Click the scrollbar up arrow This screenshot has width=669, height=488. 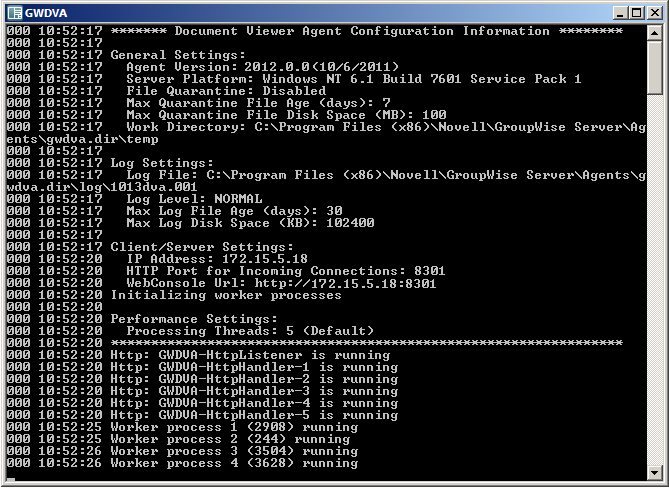(x=654, y=31)
